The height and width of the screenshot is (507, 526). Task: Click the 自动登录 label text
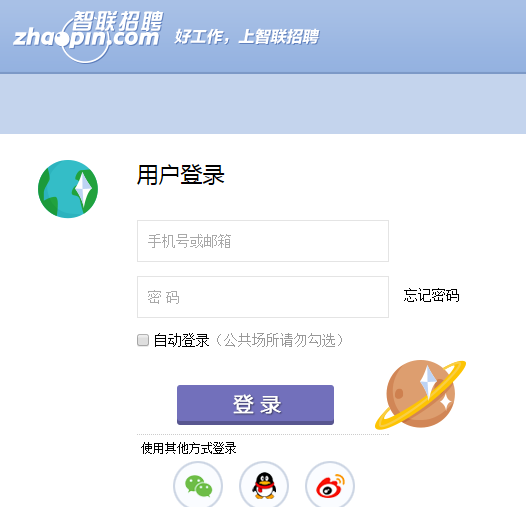(181, 340)
